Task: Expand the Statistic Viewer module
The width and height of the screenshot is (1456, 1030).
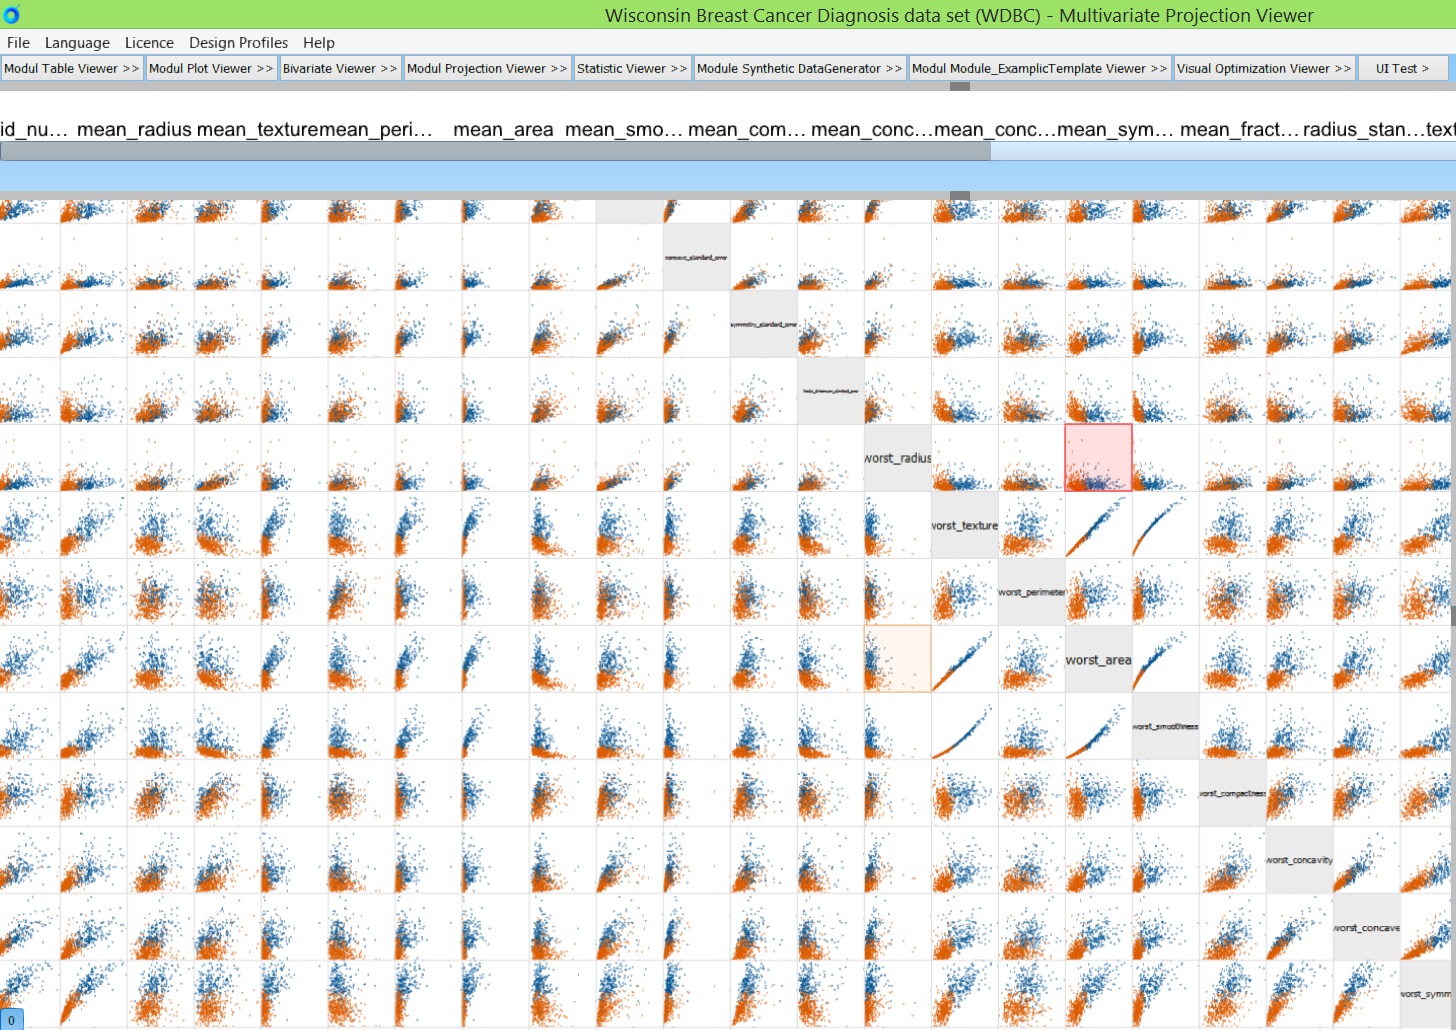Action: coord(631,69)
